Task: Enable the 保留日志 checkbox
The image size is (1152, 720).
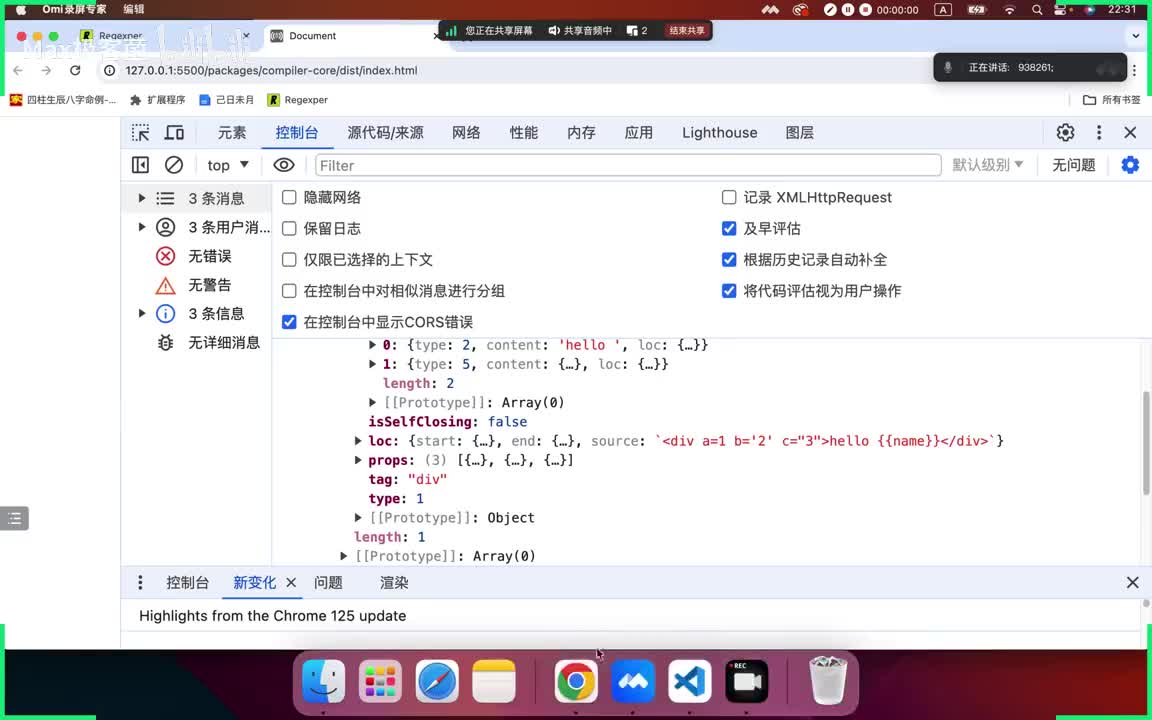Action: 289,228
